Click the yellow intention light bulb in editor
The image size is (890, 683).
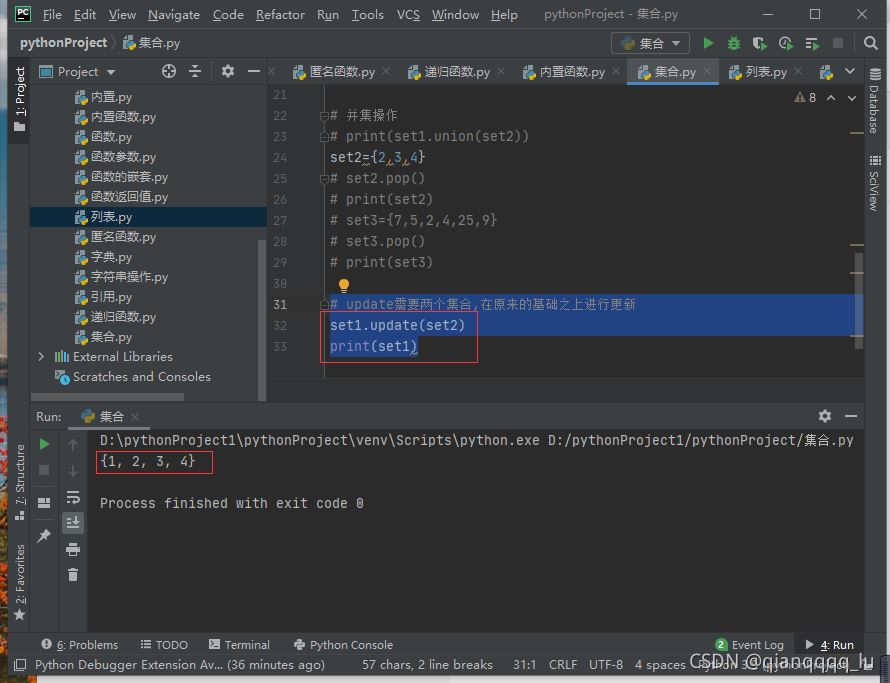(344, 285)
